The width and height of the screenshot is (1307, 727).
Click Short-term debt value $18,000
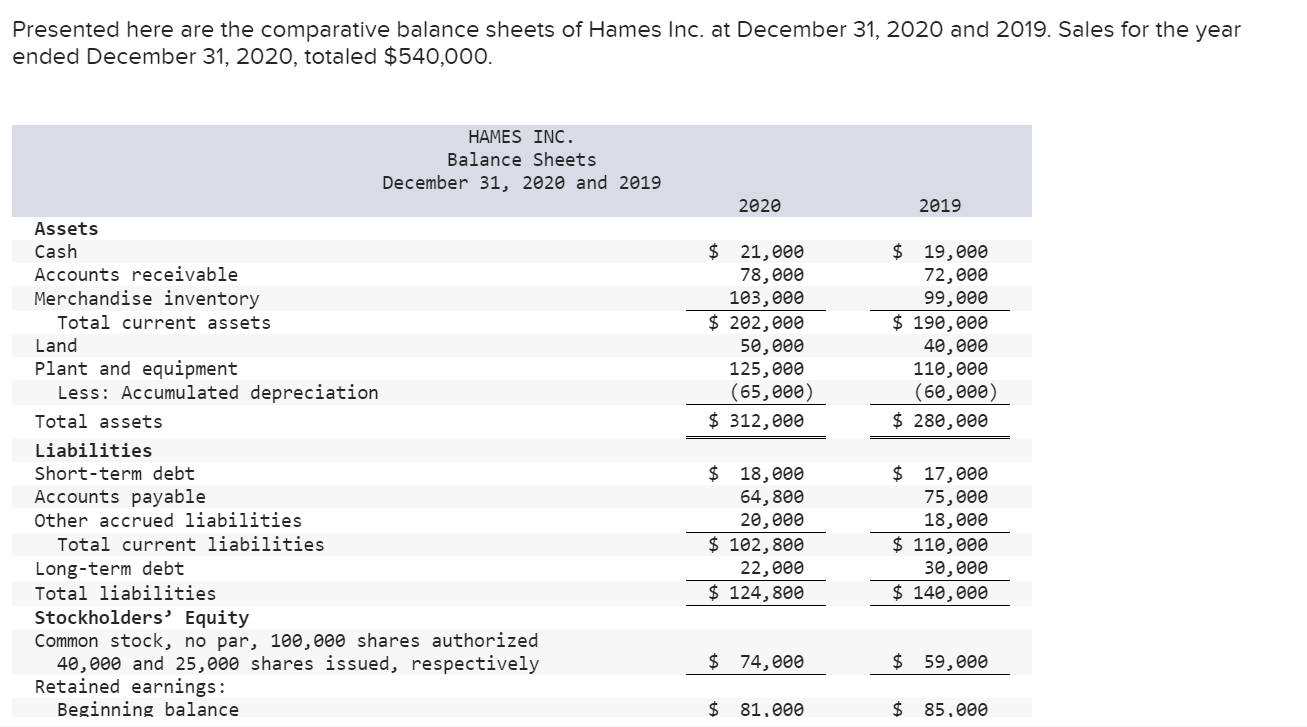coord(756,474)
